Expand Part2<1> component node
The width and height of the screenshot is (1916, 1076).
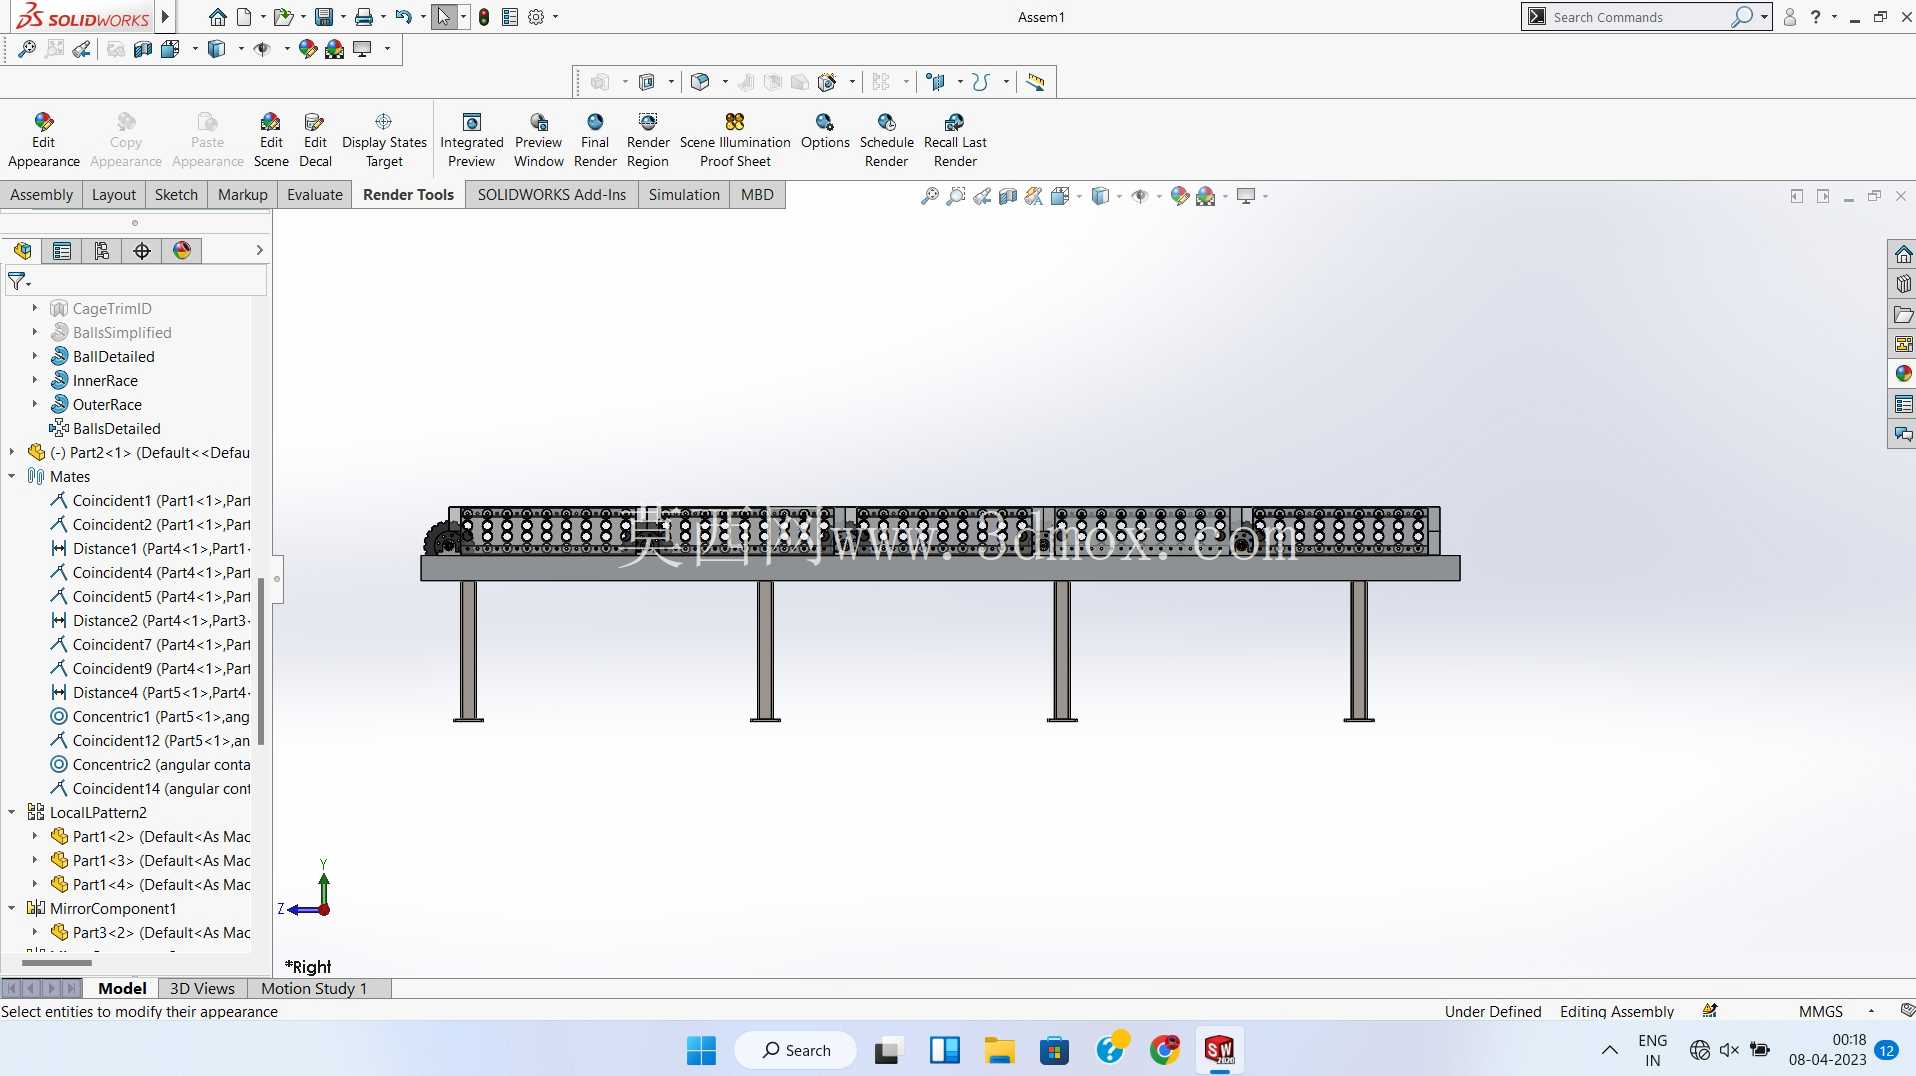[x=12, y=452]
